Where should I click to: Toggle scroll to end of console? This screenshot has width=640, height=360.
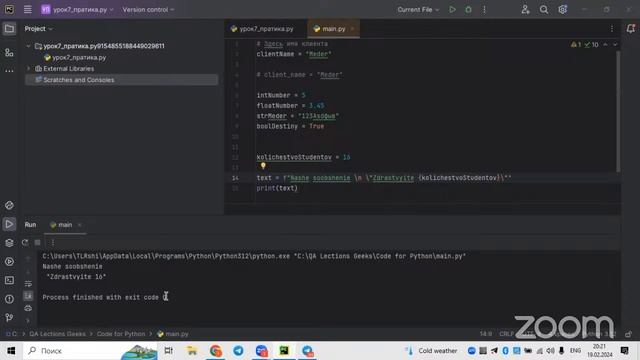point(28,296)
